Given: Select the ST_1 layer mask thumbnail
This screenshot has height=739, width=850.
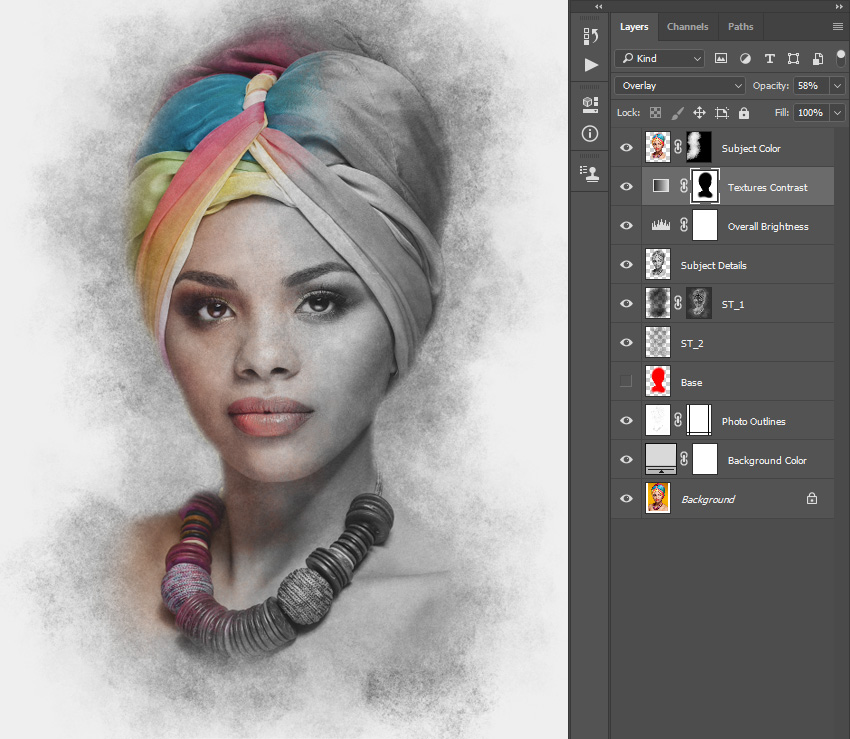Looking at the screenshot, I should click(699, 303).
